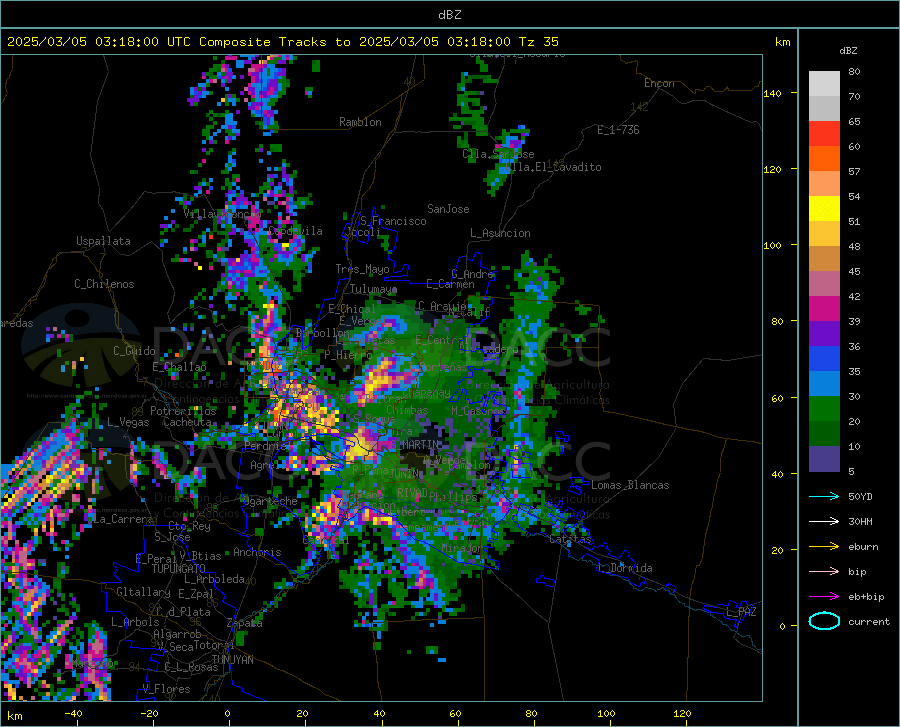Click the 'TUPUNGATO' place label on map
This screenshot has height=727, width=900.
click(179, 569)
